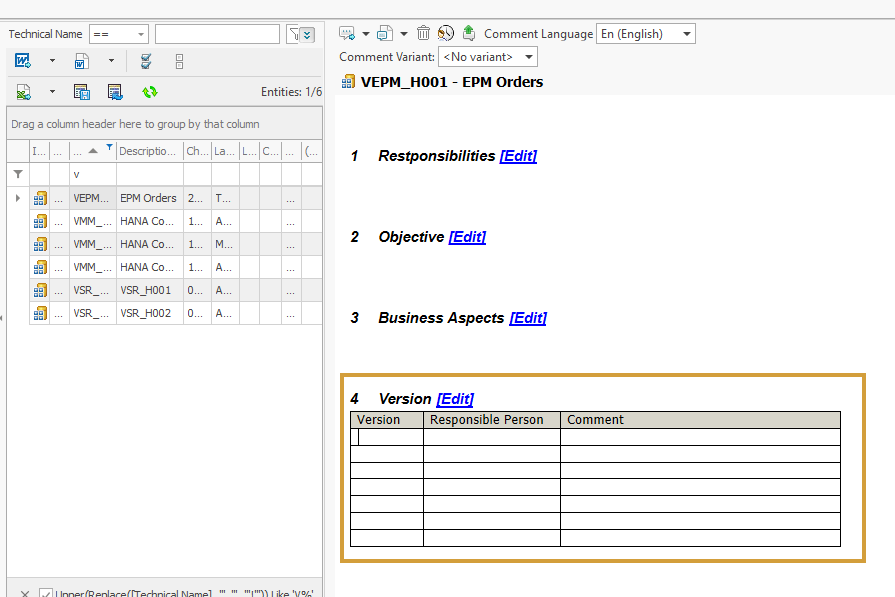Open the equals operator dropdown

pos(118,33)
